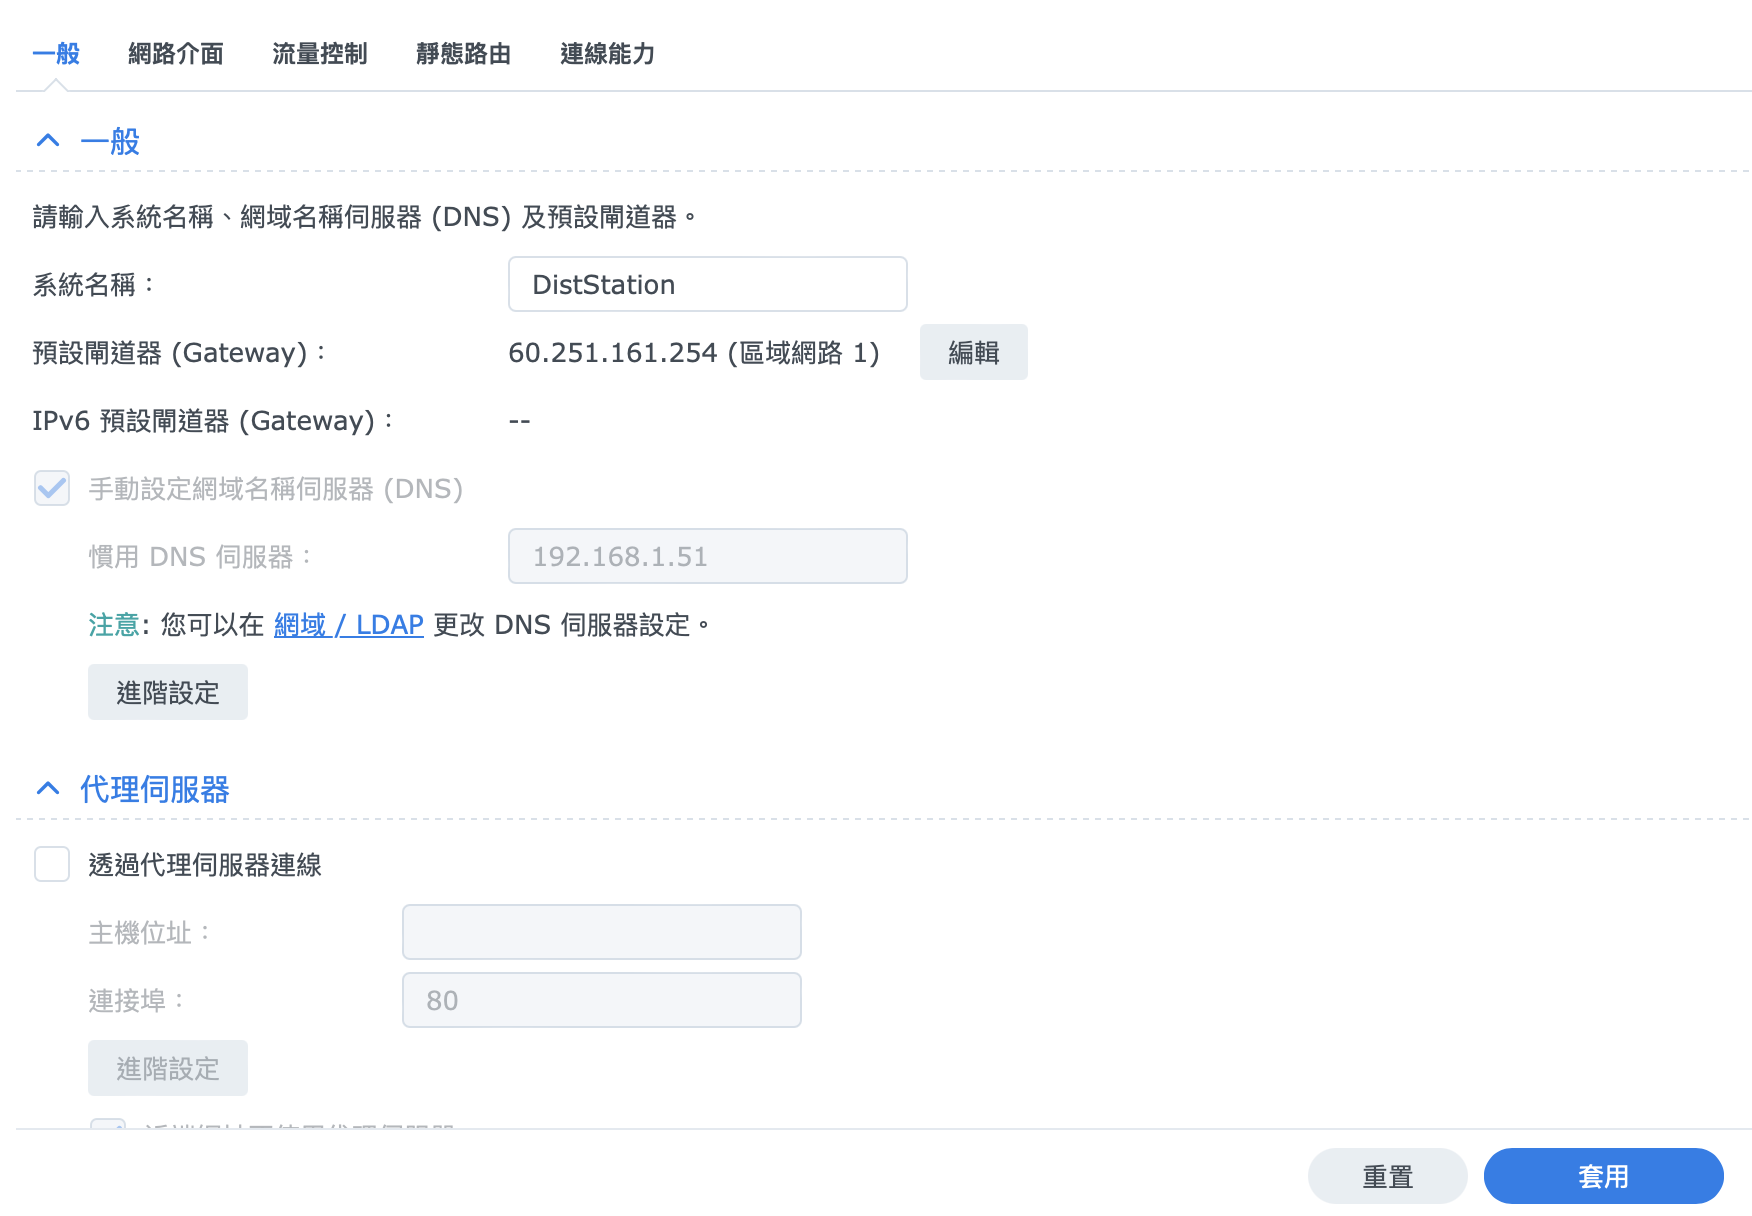Go to the 靜態路由 tab

(x=464, y=54)
